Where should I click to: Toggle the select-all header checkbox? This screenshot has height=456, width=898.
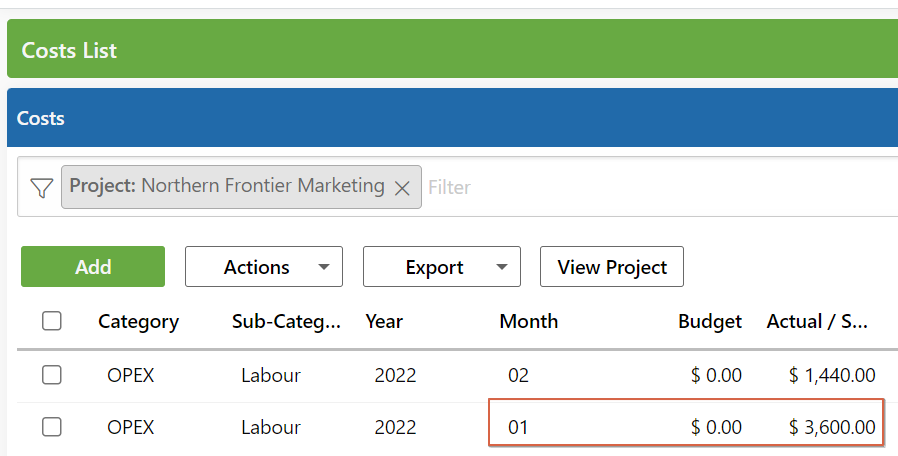52,321
